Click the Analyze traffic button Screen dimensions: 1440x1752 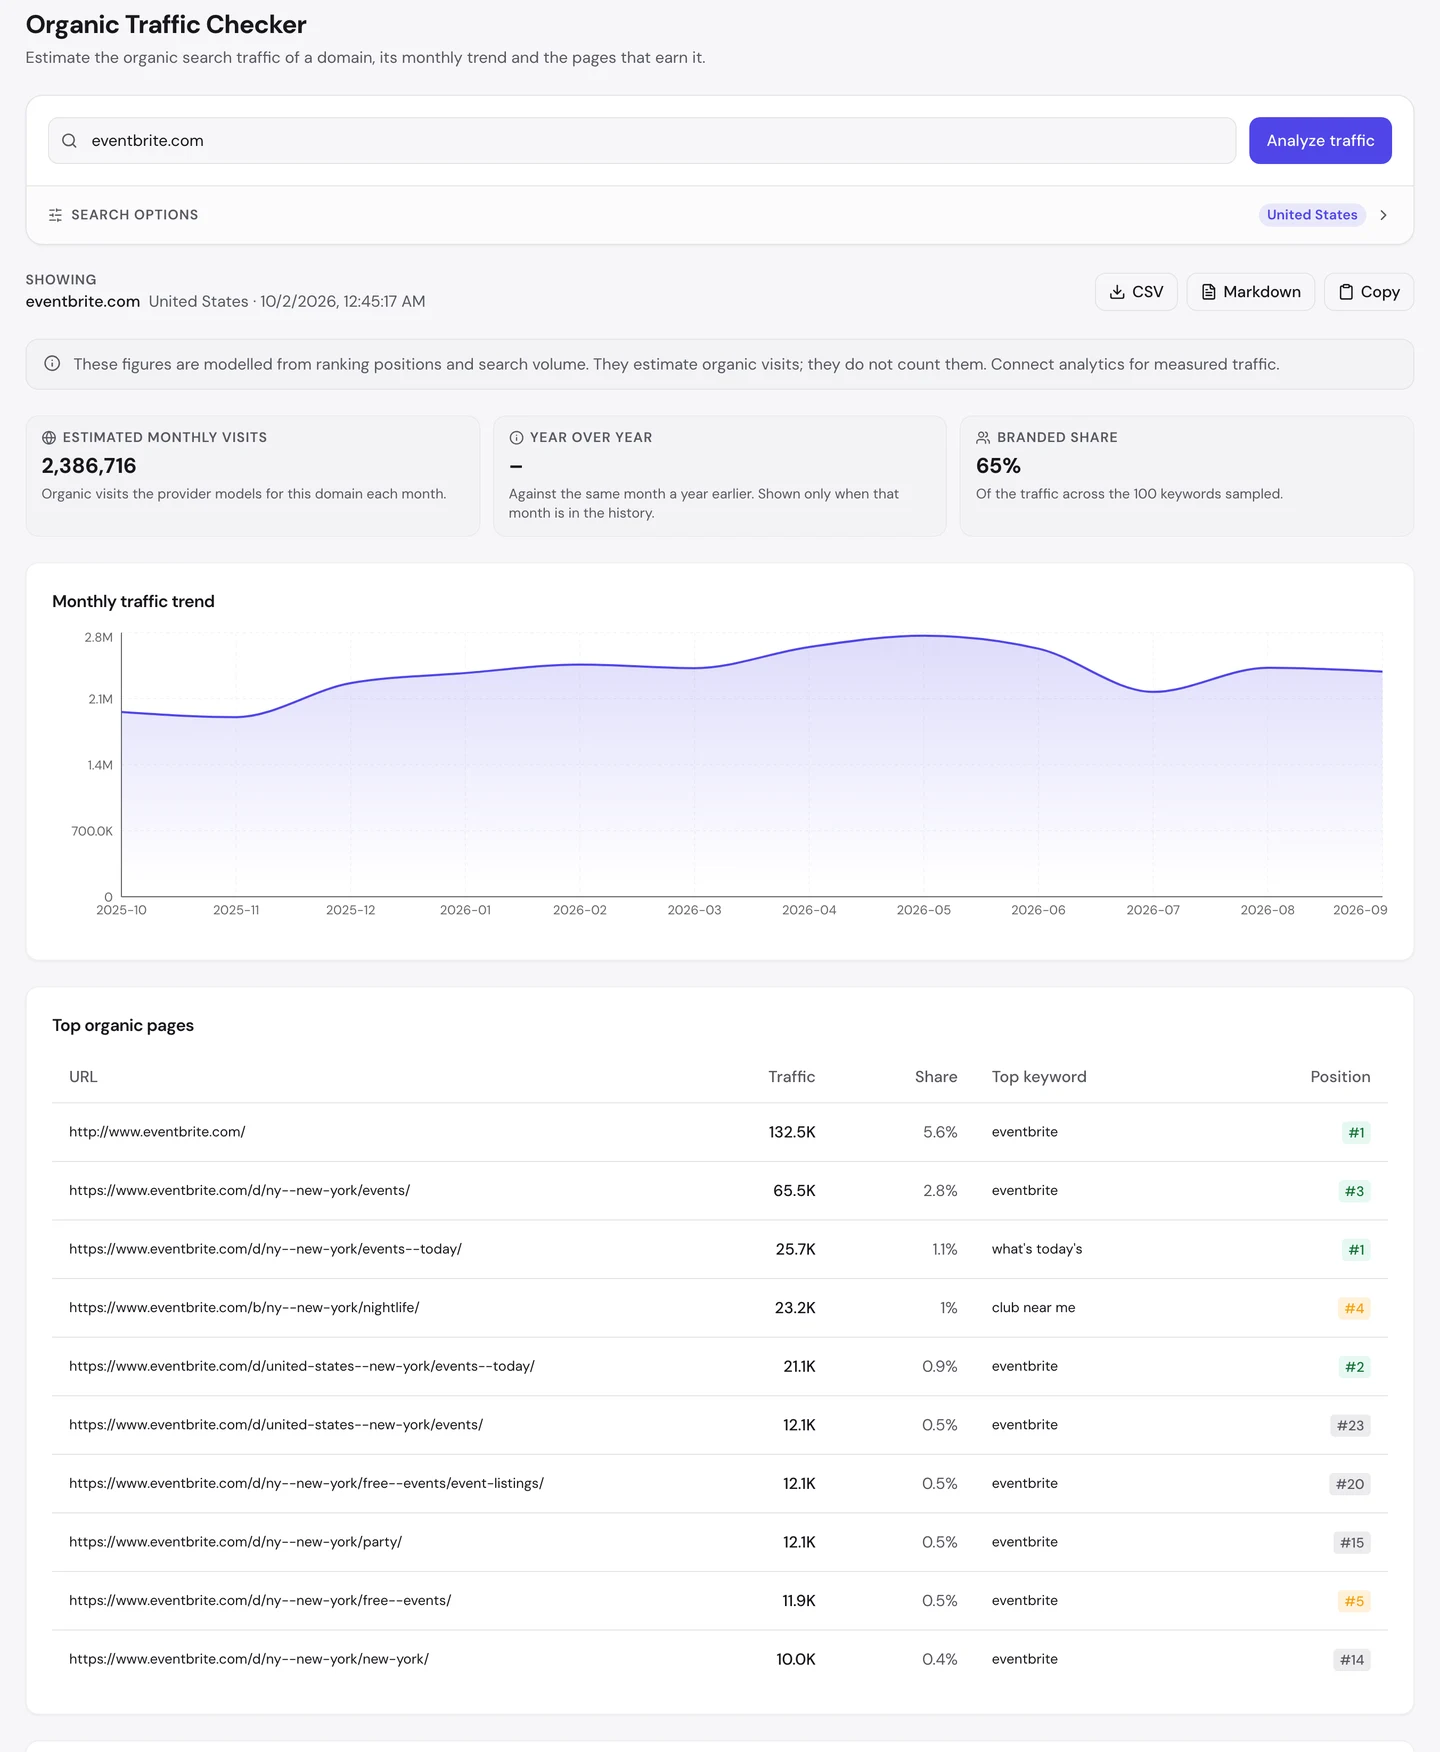tap(1320, 141)
